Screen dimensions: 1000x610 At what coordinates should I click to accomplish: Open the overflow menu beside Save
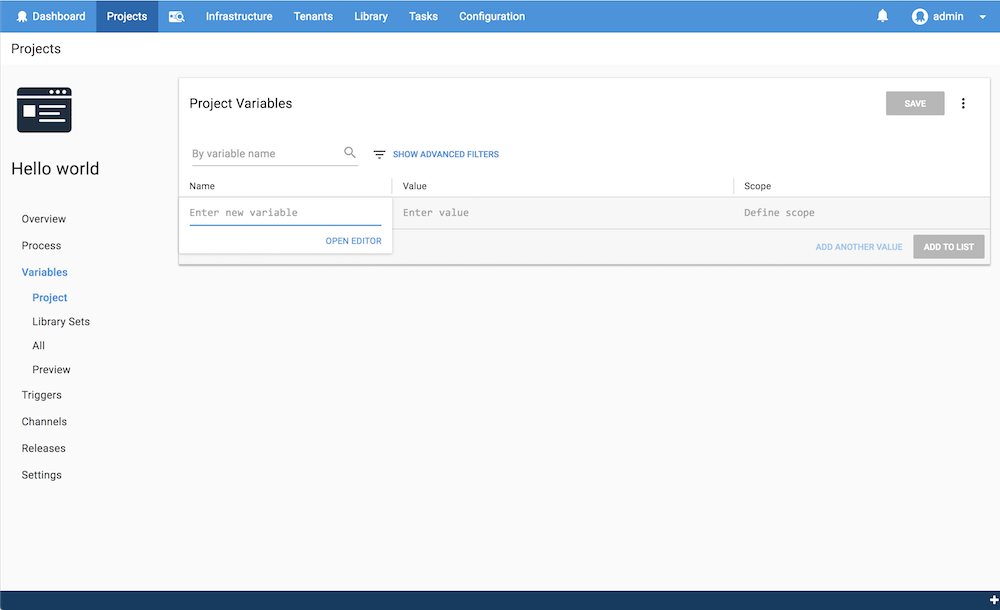coord(963,103)
